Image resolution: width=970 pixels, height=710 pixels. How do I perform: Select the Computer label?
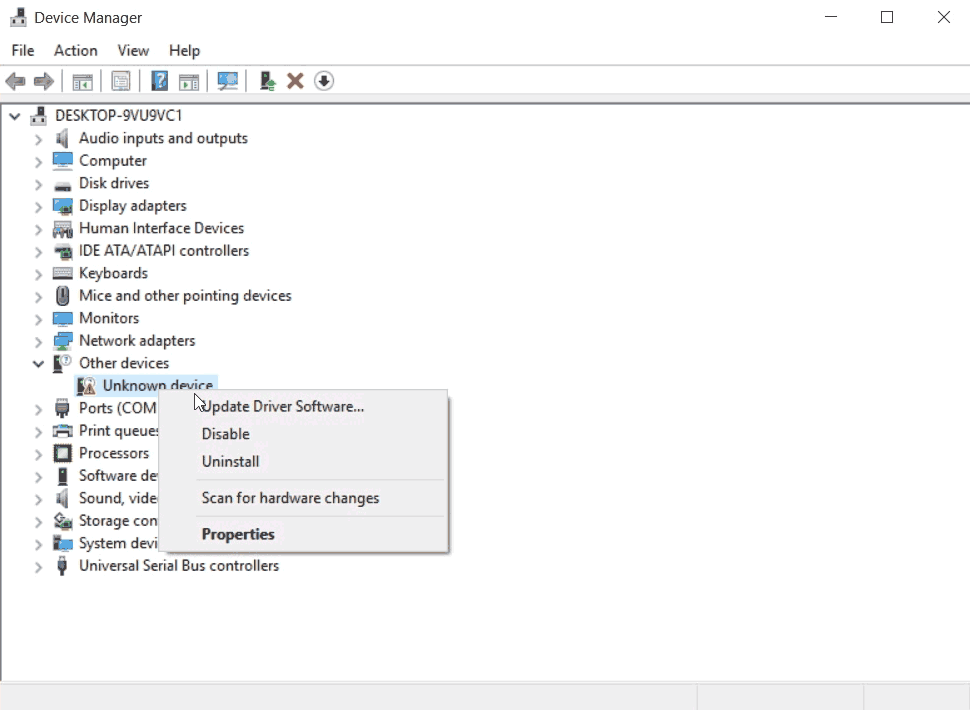[x=113, y=161]
